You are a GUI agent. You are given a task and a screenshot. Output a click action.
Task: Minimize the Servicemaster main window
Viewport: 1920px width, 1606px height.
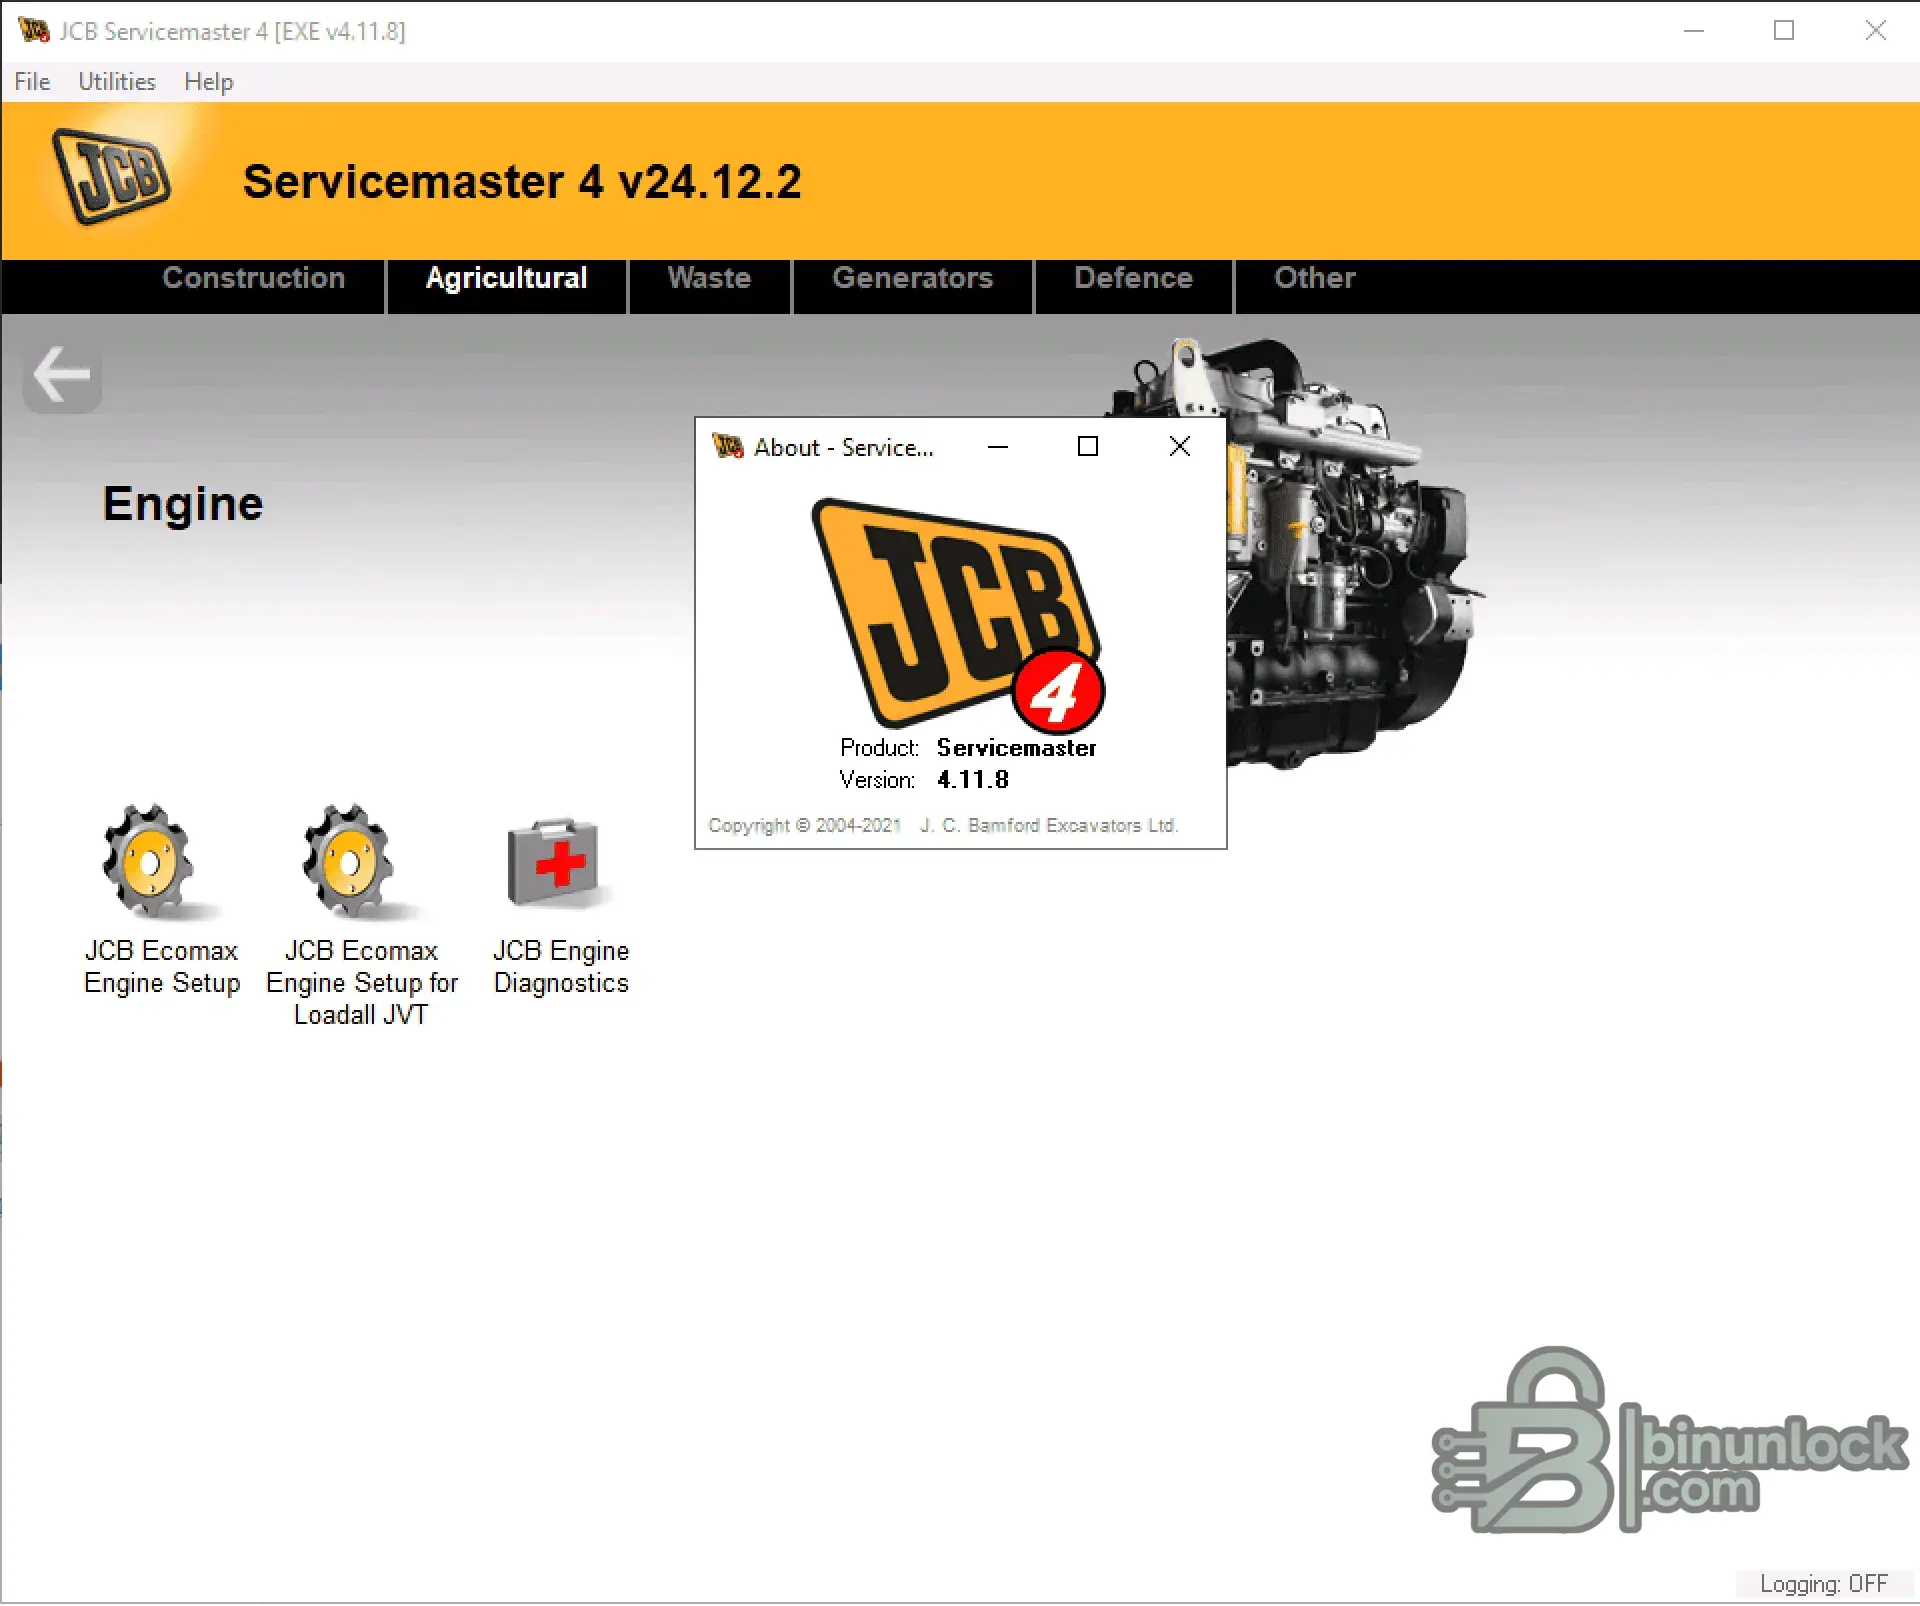(x=1693, y=31)
